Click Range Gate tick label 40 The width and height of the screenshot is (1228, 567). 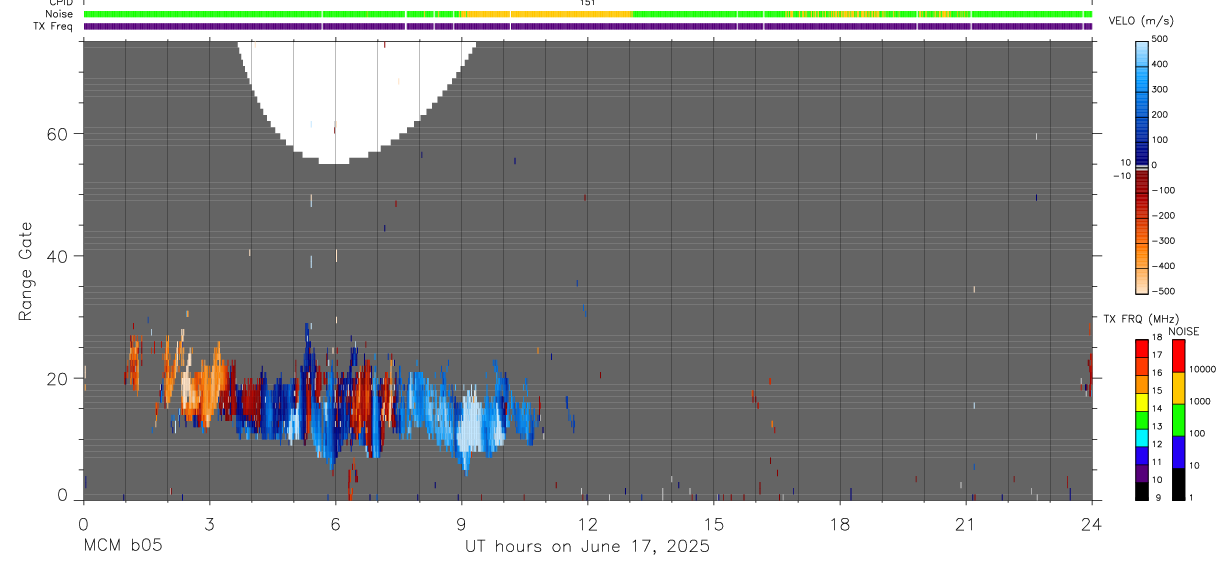tap(56, 256)
